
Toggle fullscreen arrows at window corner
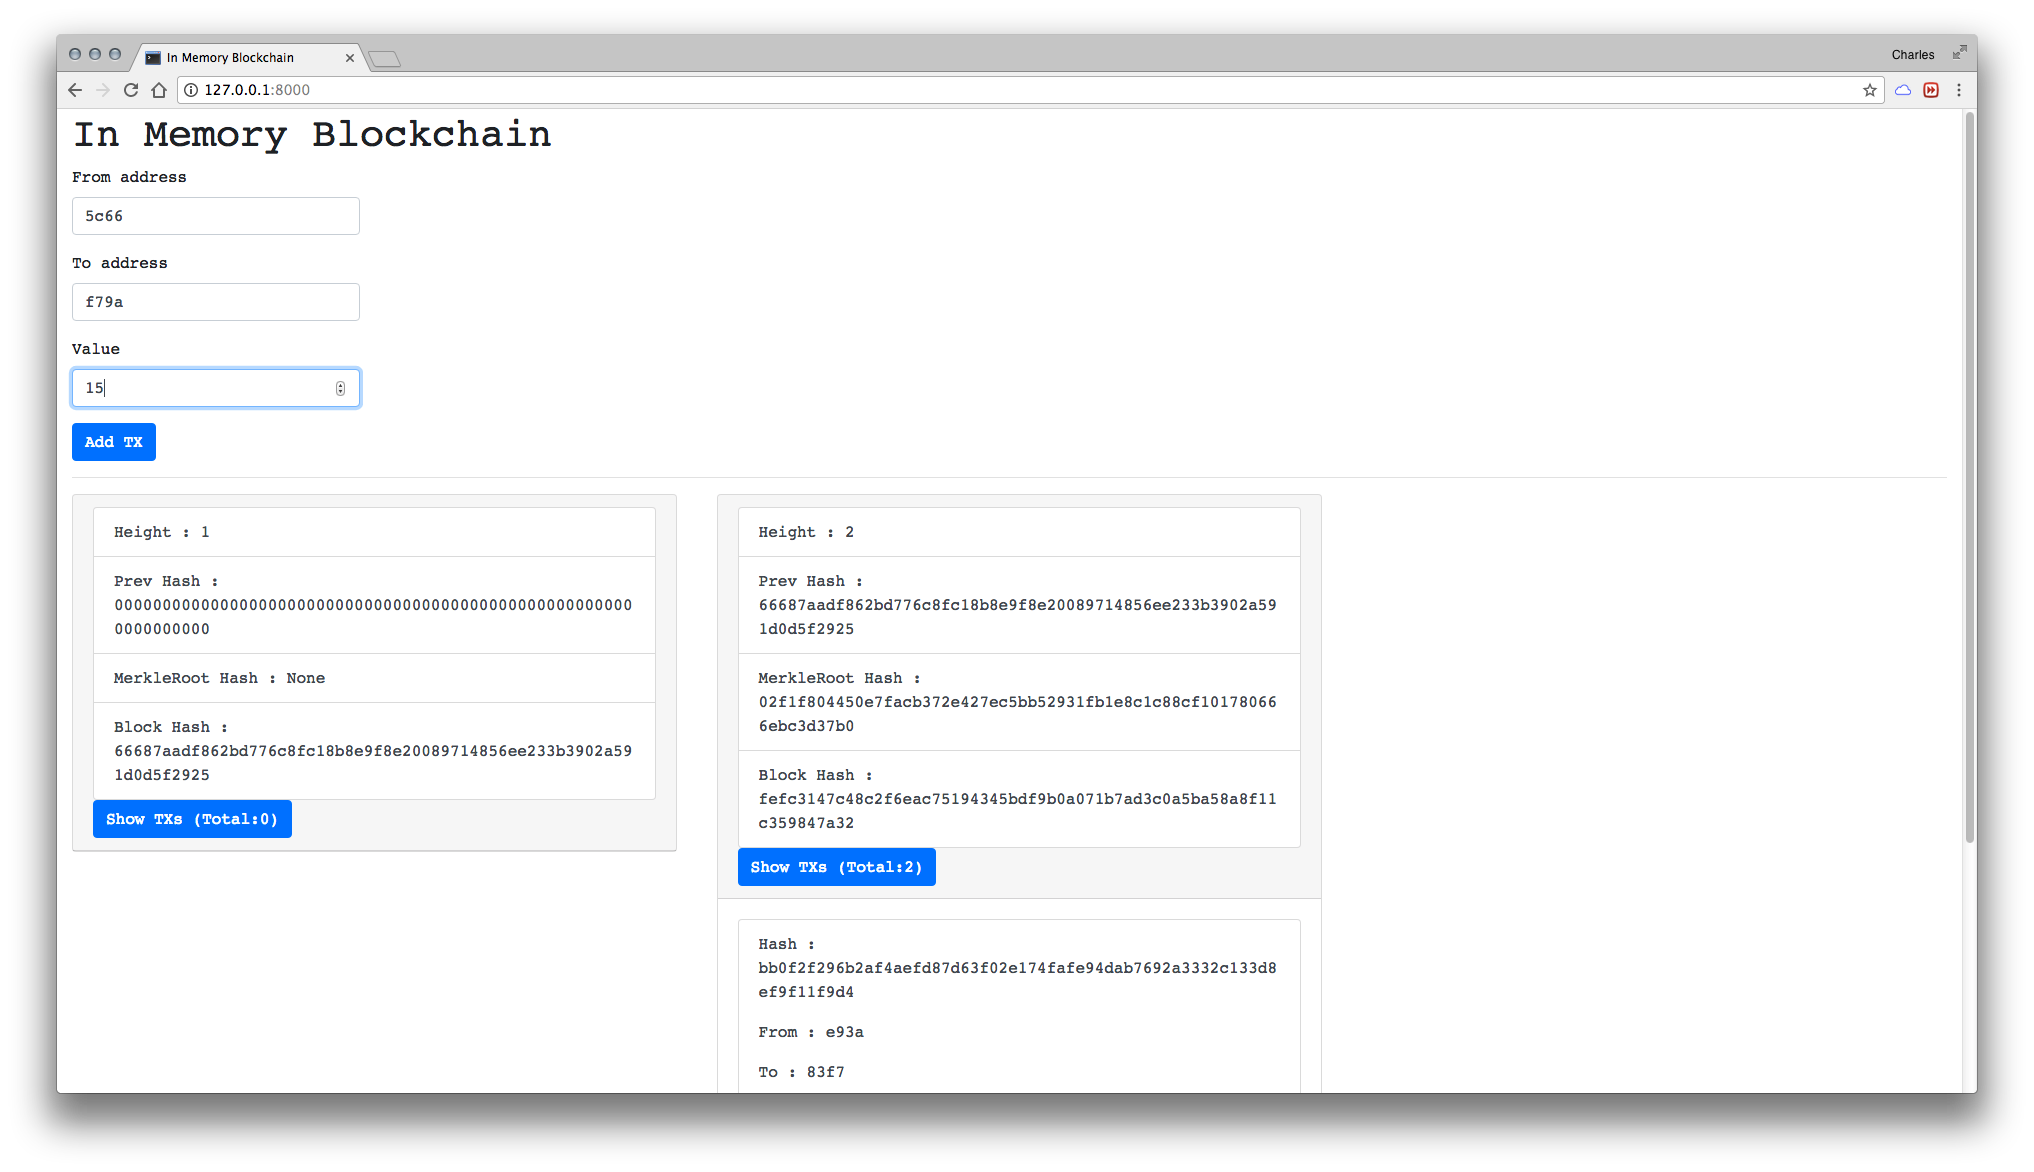coord(1959,52)
